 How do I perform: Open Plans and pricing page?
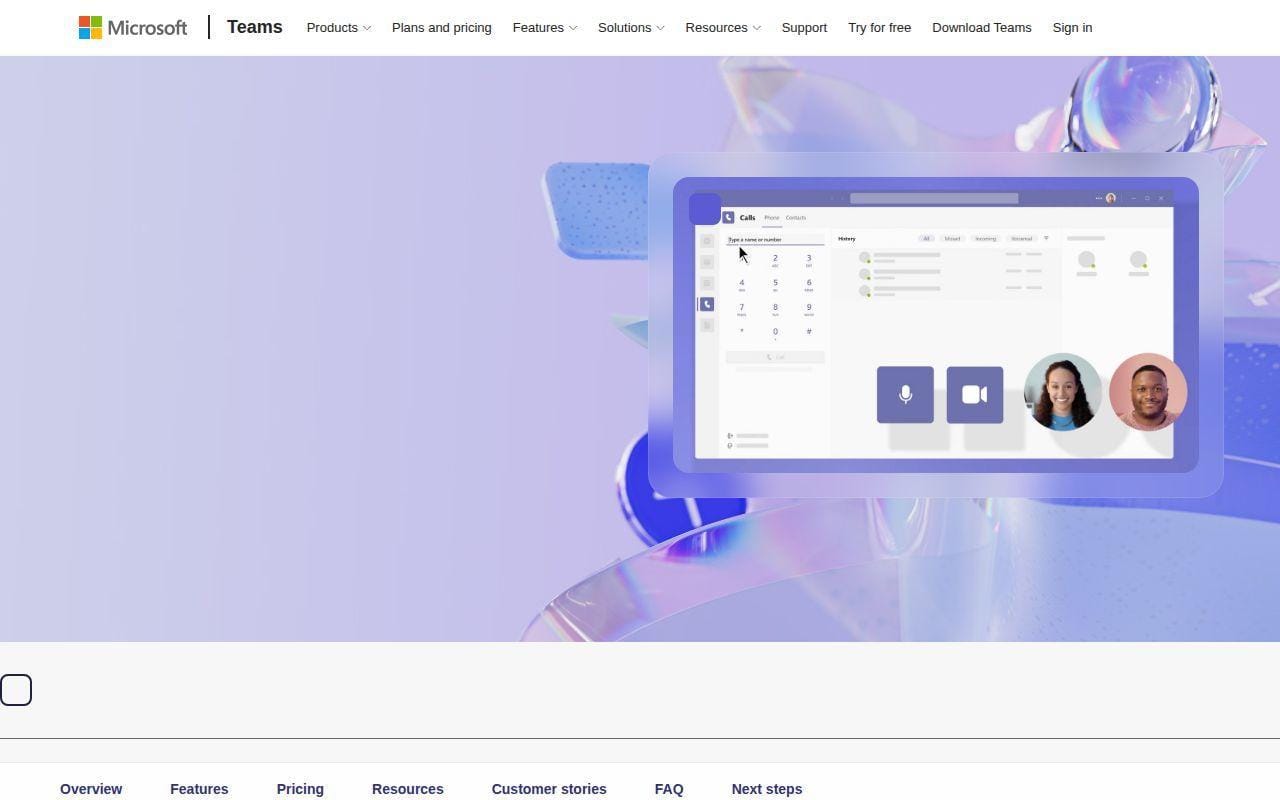(442, 27)
